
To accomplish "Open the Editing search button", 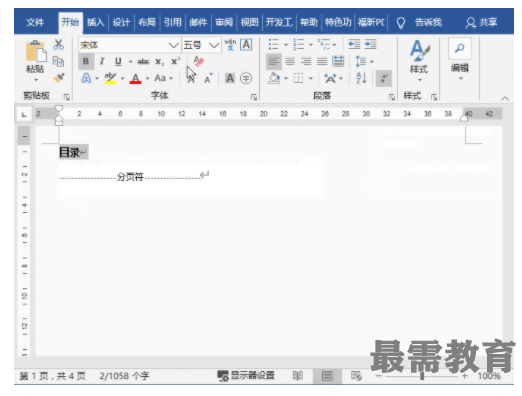I will pyautogui.click(x=460, y=59).
